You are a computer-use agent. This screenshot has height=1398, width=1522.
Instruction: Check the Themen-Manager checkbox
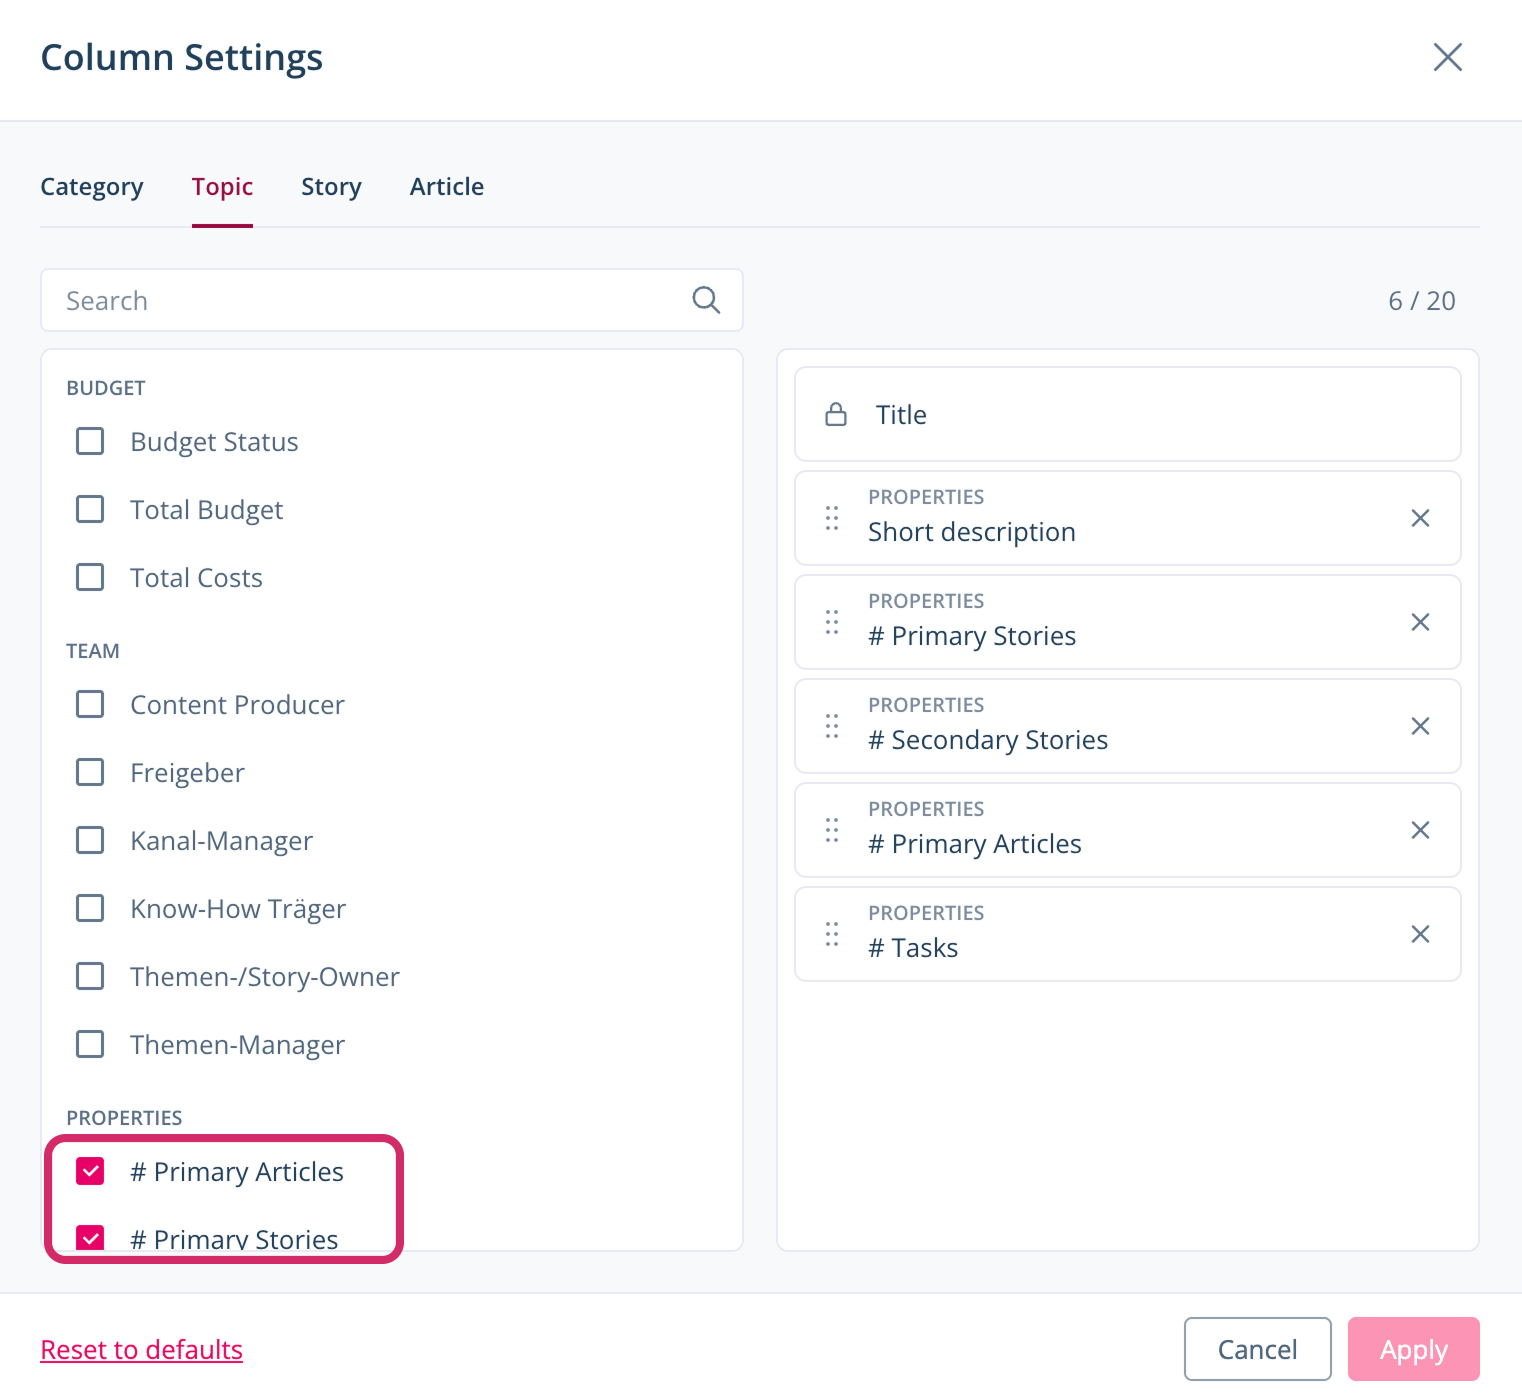[x=90, y=1044]
